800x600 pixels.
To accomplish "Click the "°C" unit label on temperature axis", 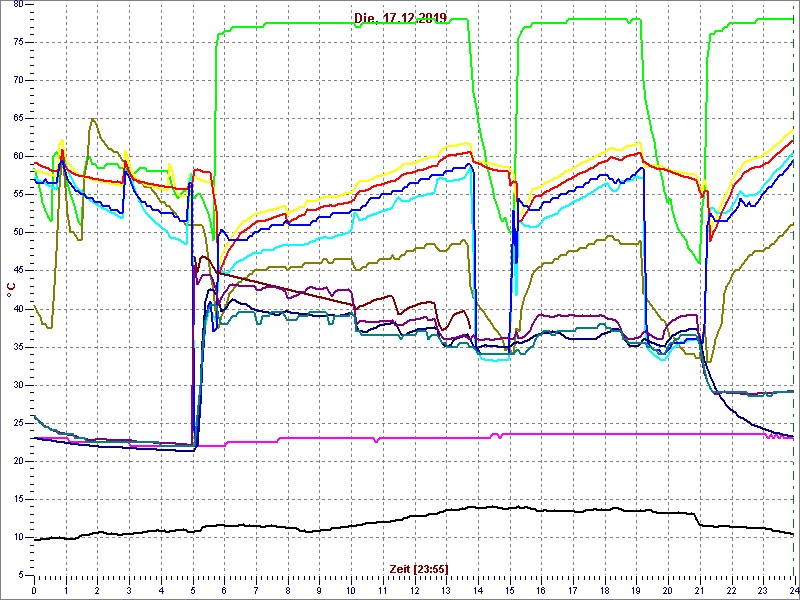I will point(11,290).
